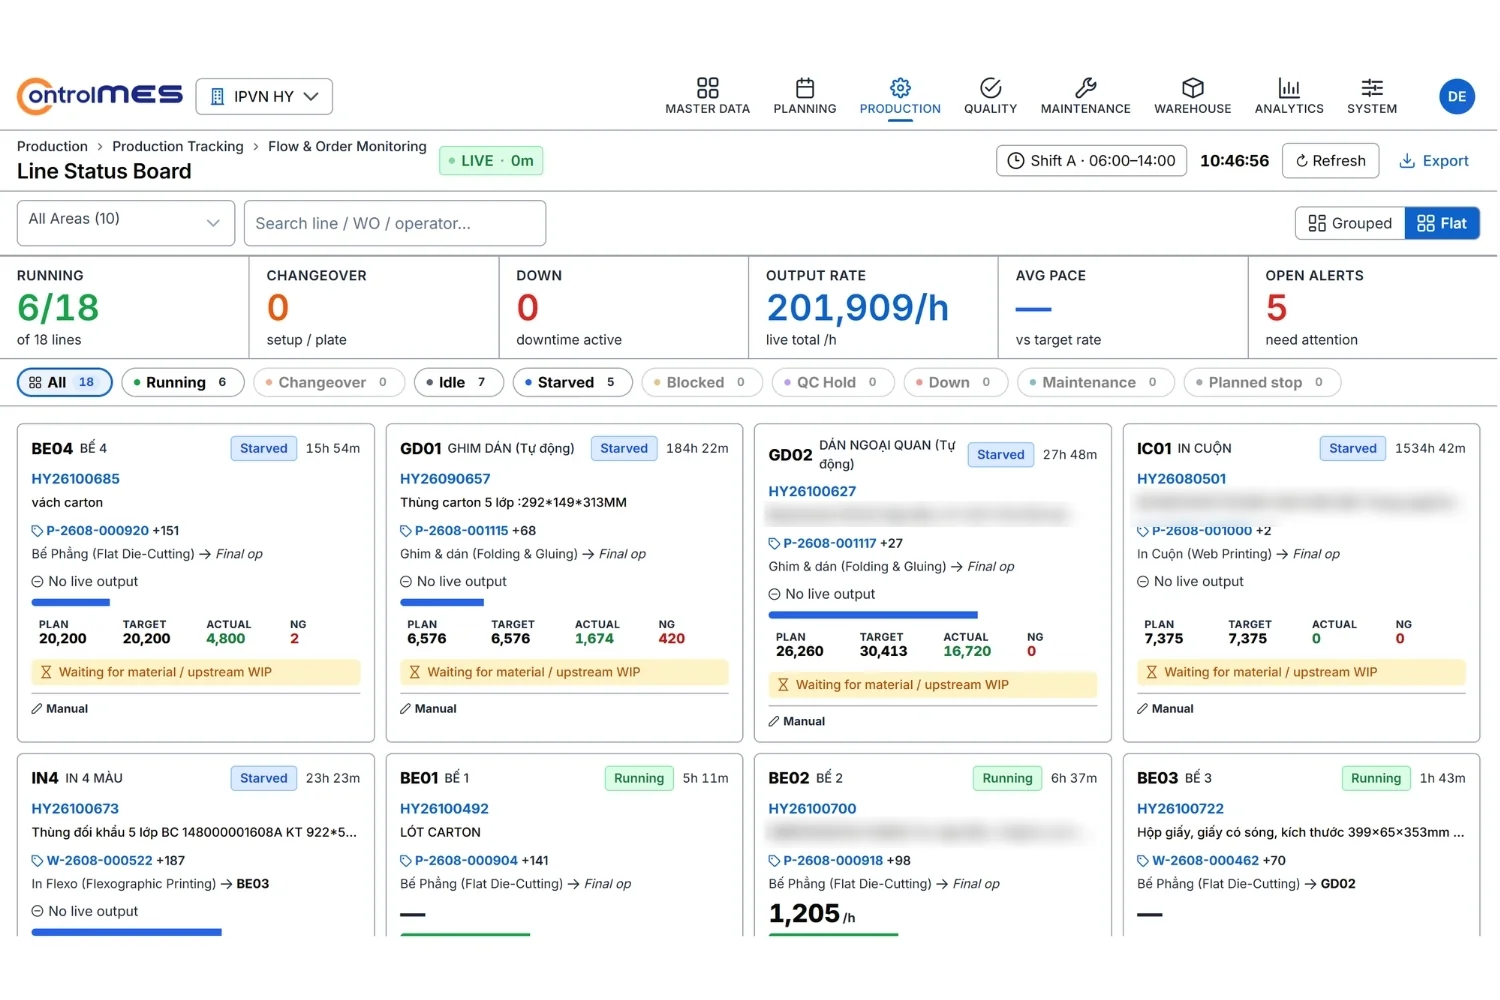Open the Planning calendar icon
Viewport: 1500px width, 1000px height.
point(804,88)
